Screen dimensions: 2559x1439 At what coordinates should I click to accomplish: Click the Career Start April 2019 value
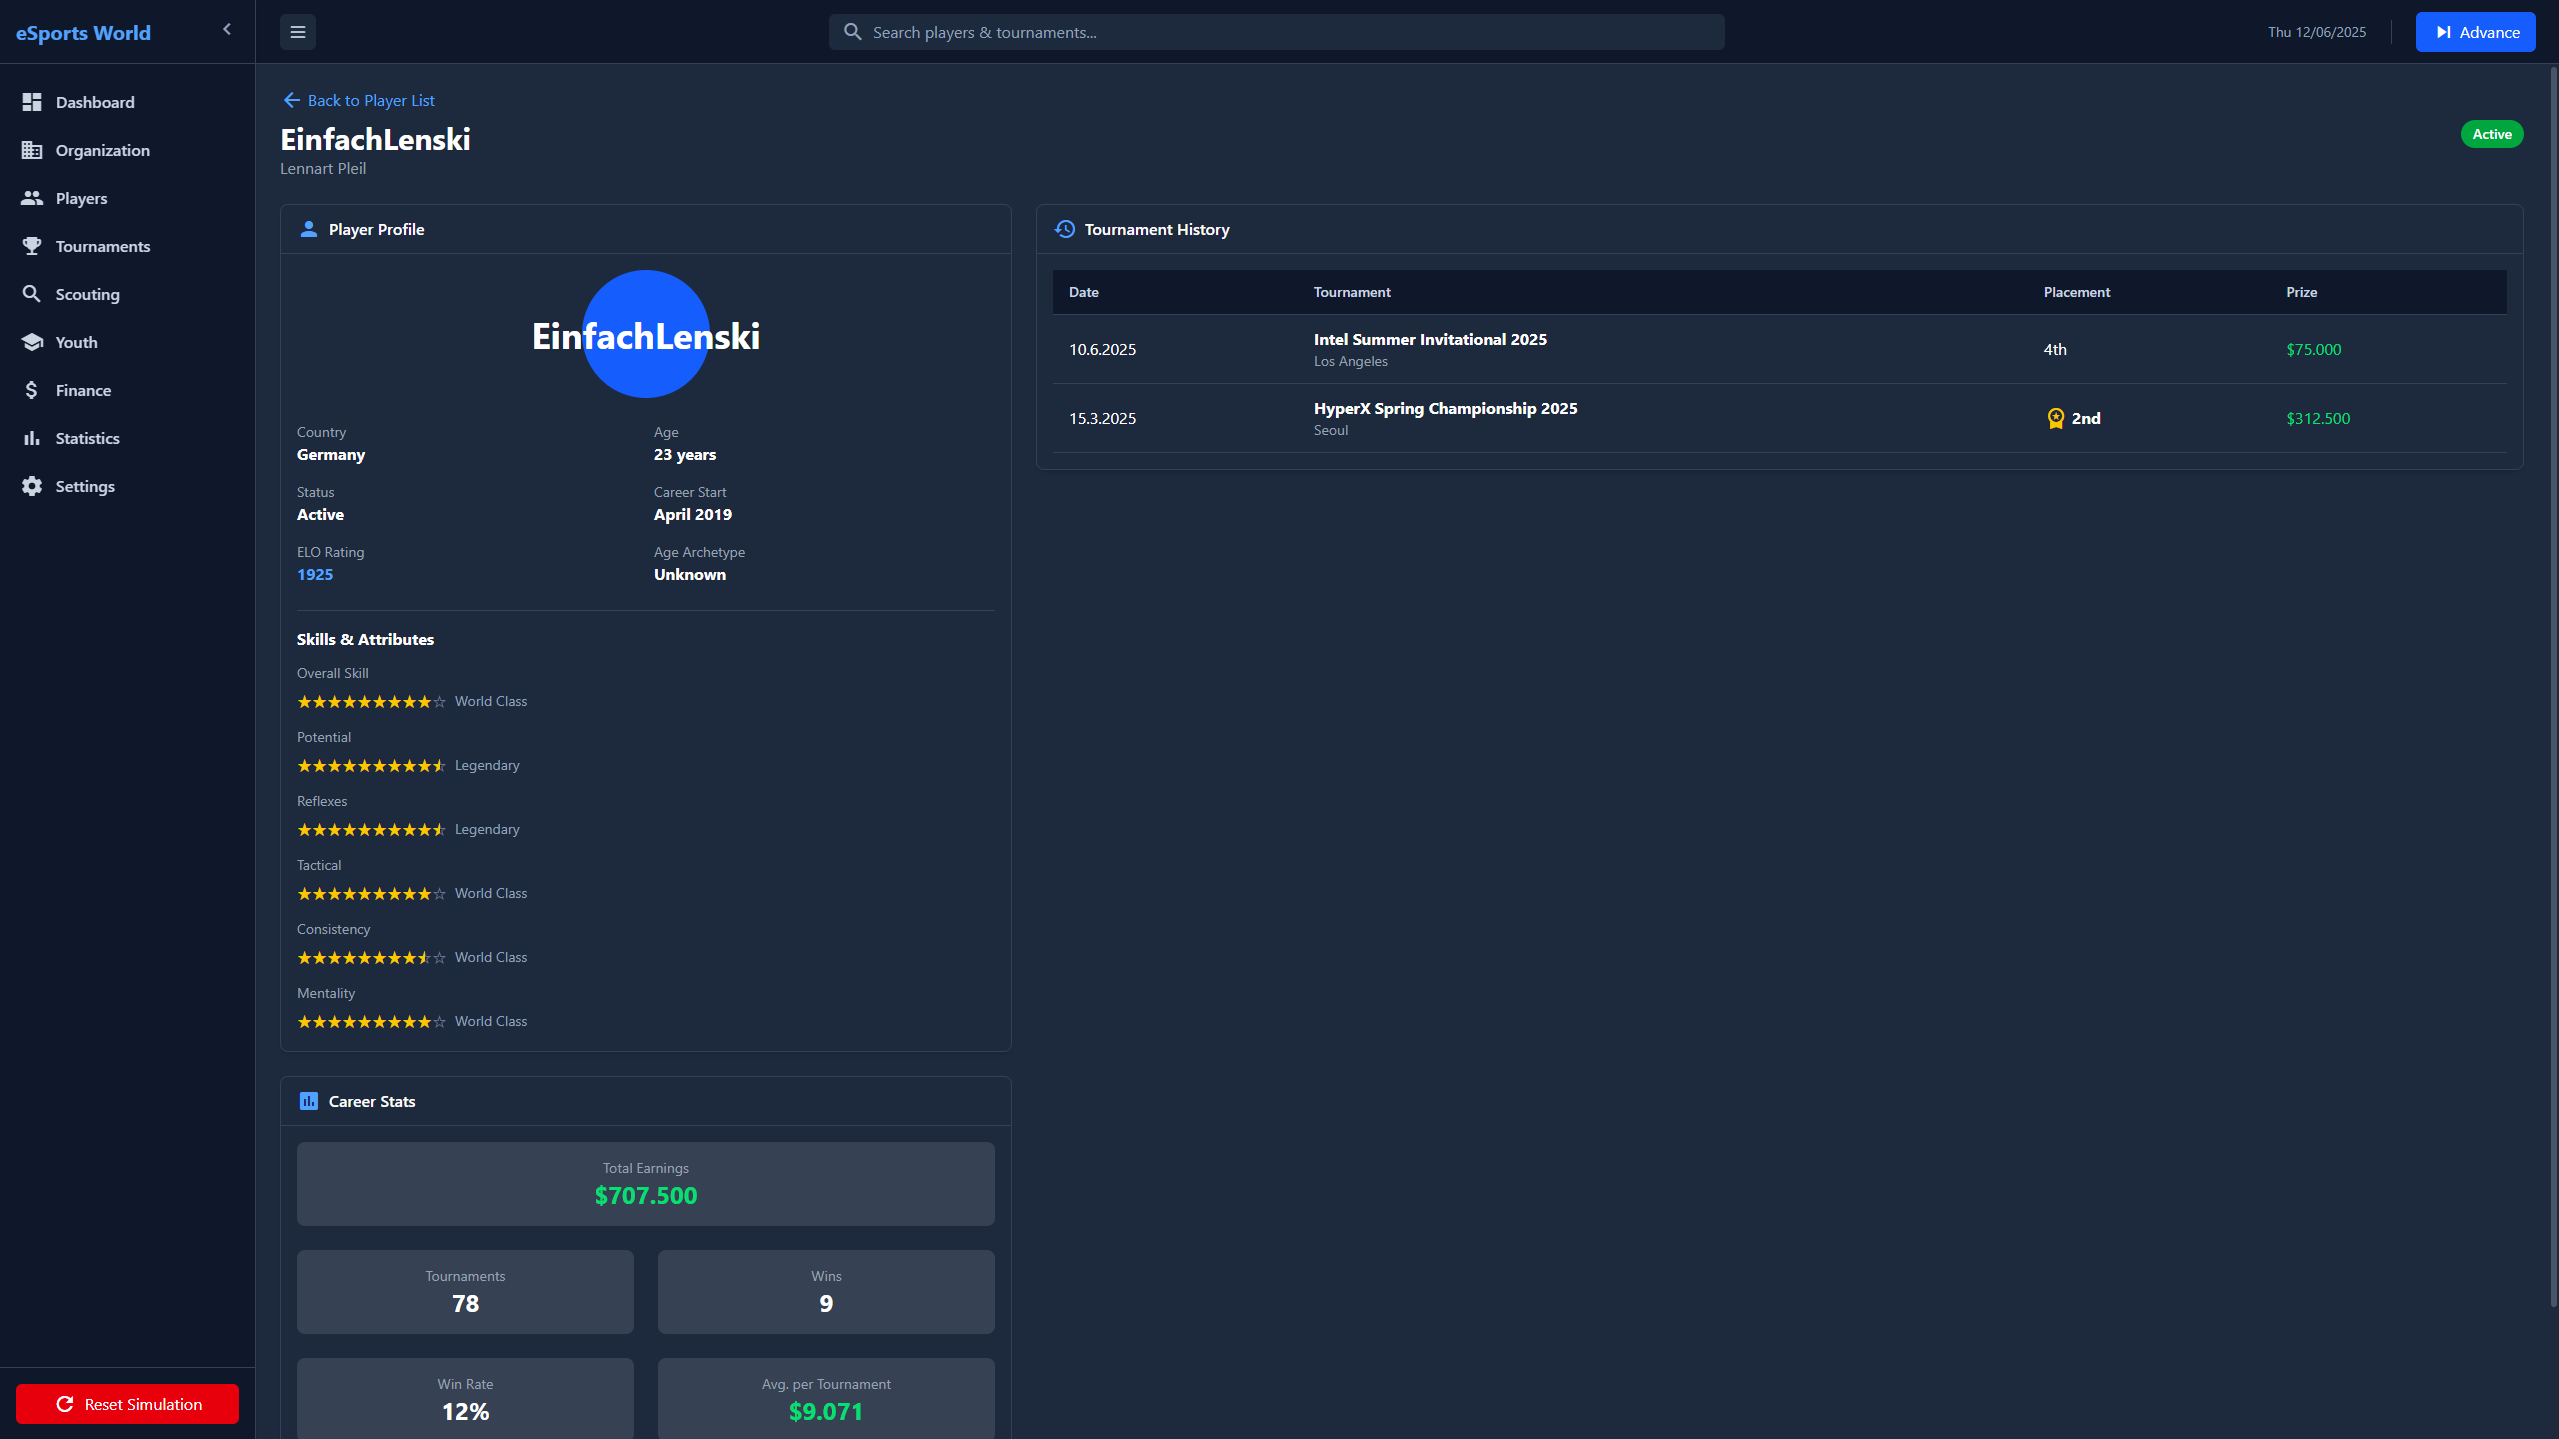(693, 514)
